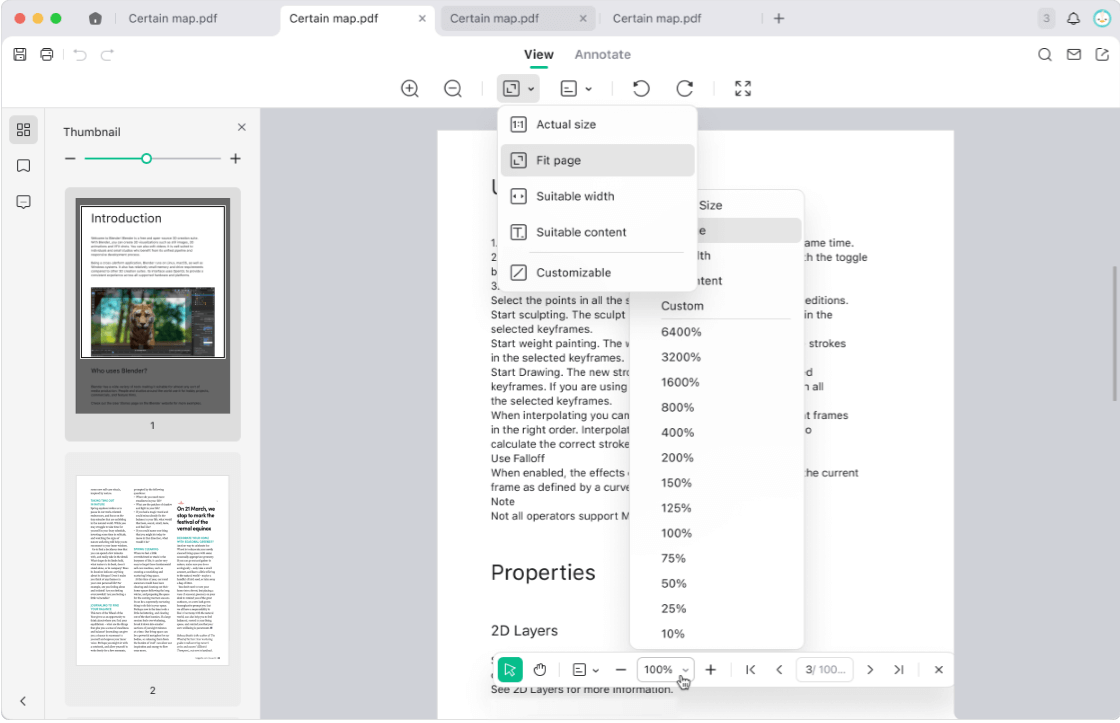Enter fullscreen mode
The height and width of the screenshot is (723, 1120).
pos(743,89)
